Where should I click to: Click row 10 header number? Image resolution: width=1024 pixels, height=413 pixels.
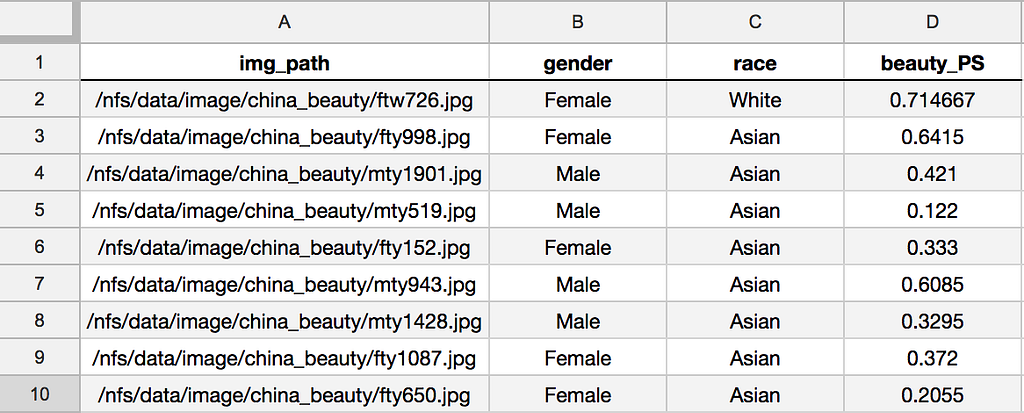pyautogui.click(x=39, y=394)
